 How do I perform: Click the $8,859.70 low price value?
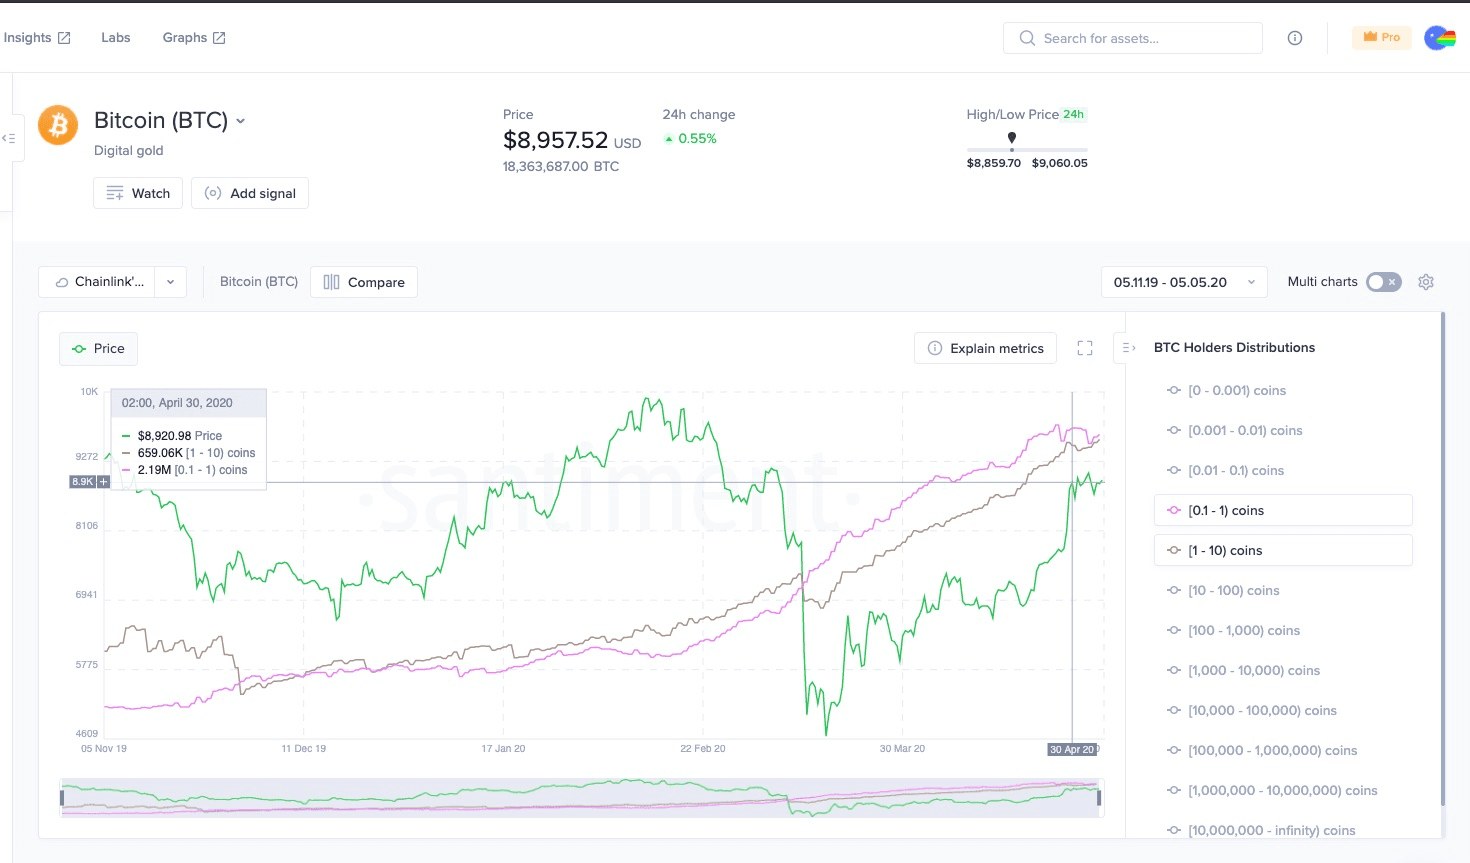(994, 163)
